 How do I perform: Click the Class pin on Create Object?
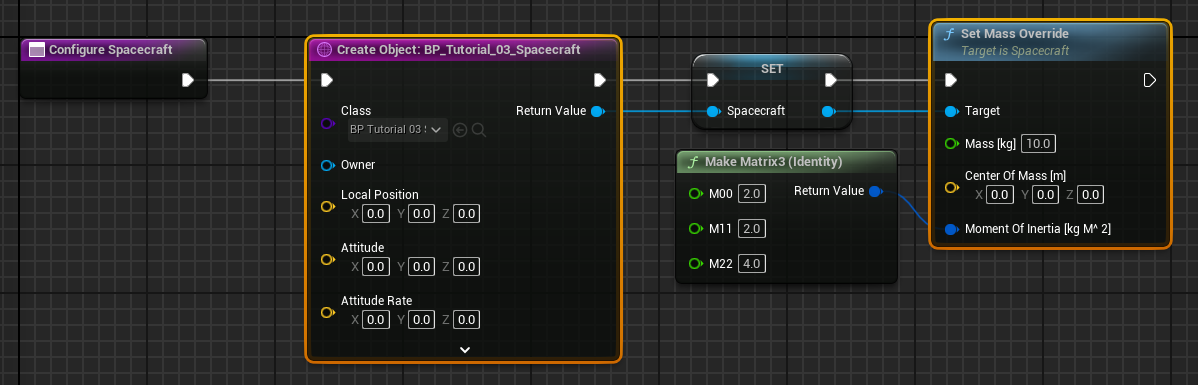coord(328,123)
